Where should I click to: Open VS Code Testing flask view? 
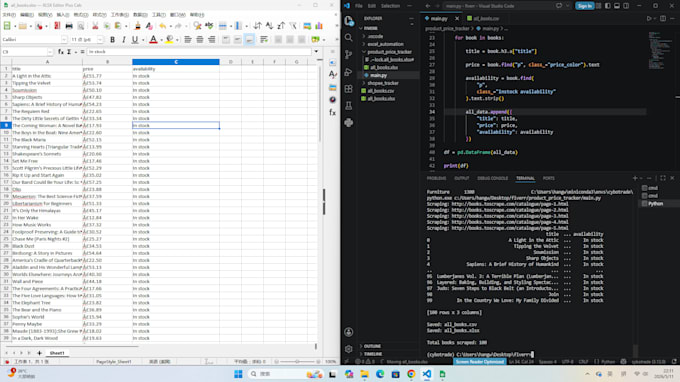(349, 105)
